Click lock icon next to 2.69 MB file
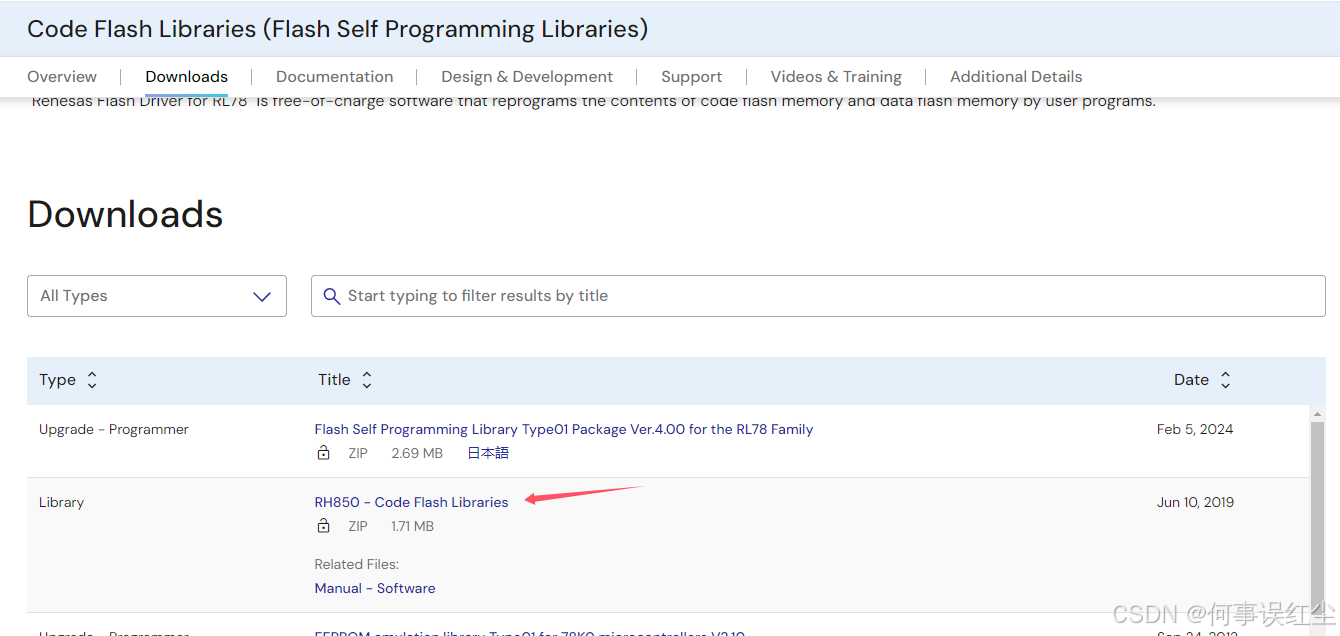The image size is (1340, 636). (x=323, y=453)
